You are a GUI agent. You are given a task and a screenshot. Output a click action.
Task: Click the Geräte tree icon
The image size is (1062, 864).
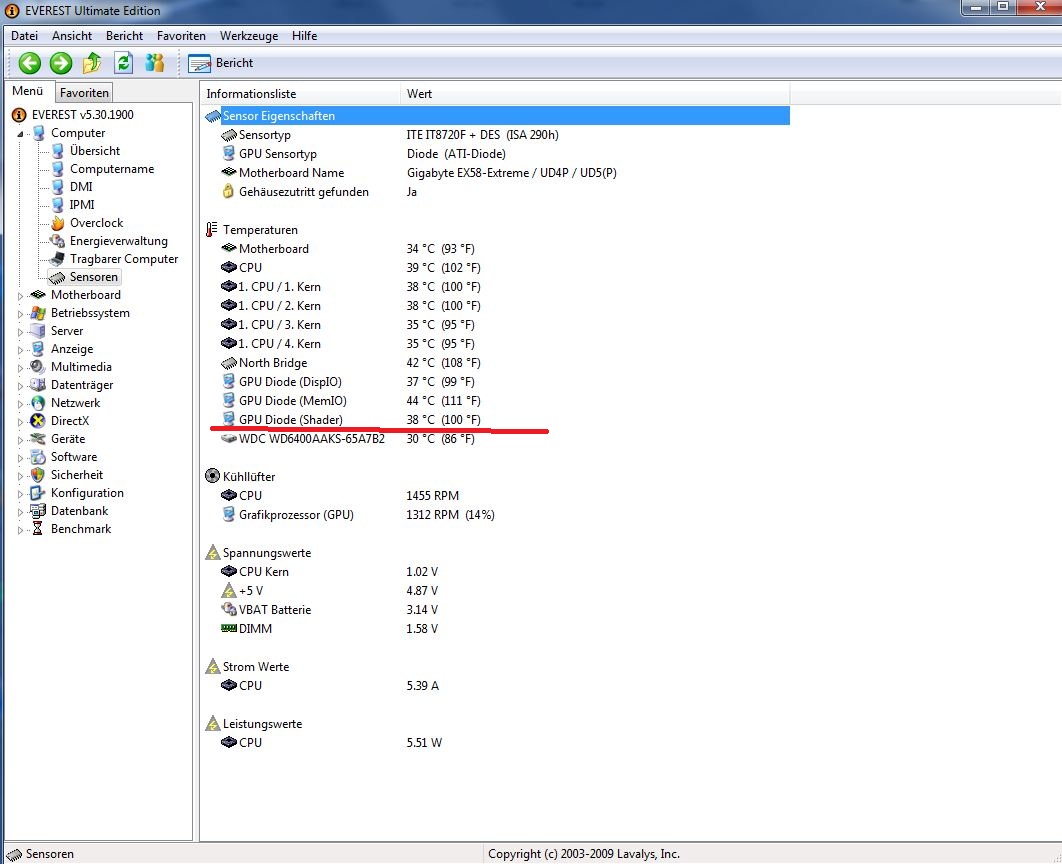(x=38, y=439)
